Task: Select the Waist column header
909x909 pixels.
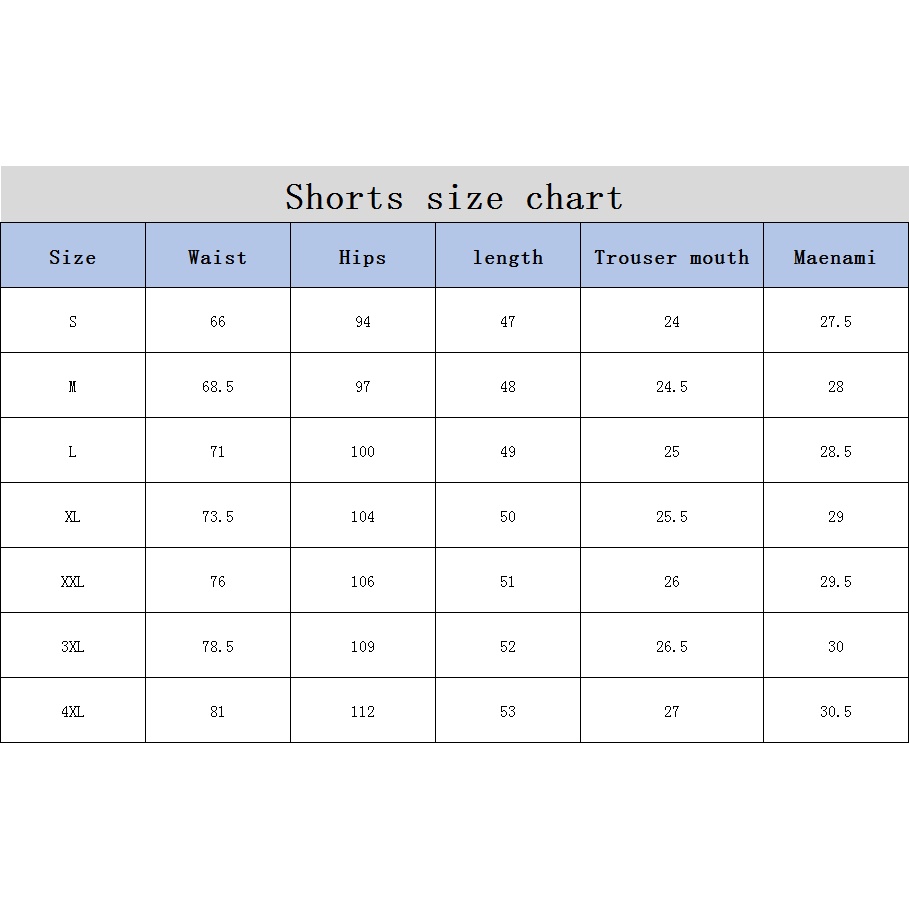Action: pyautogui.click(x=217, y=257)
